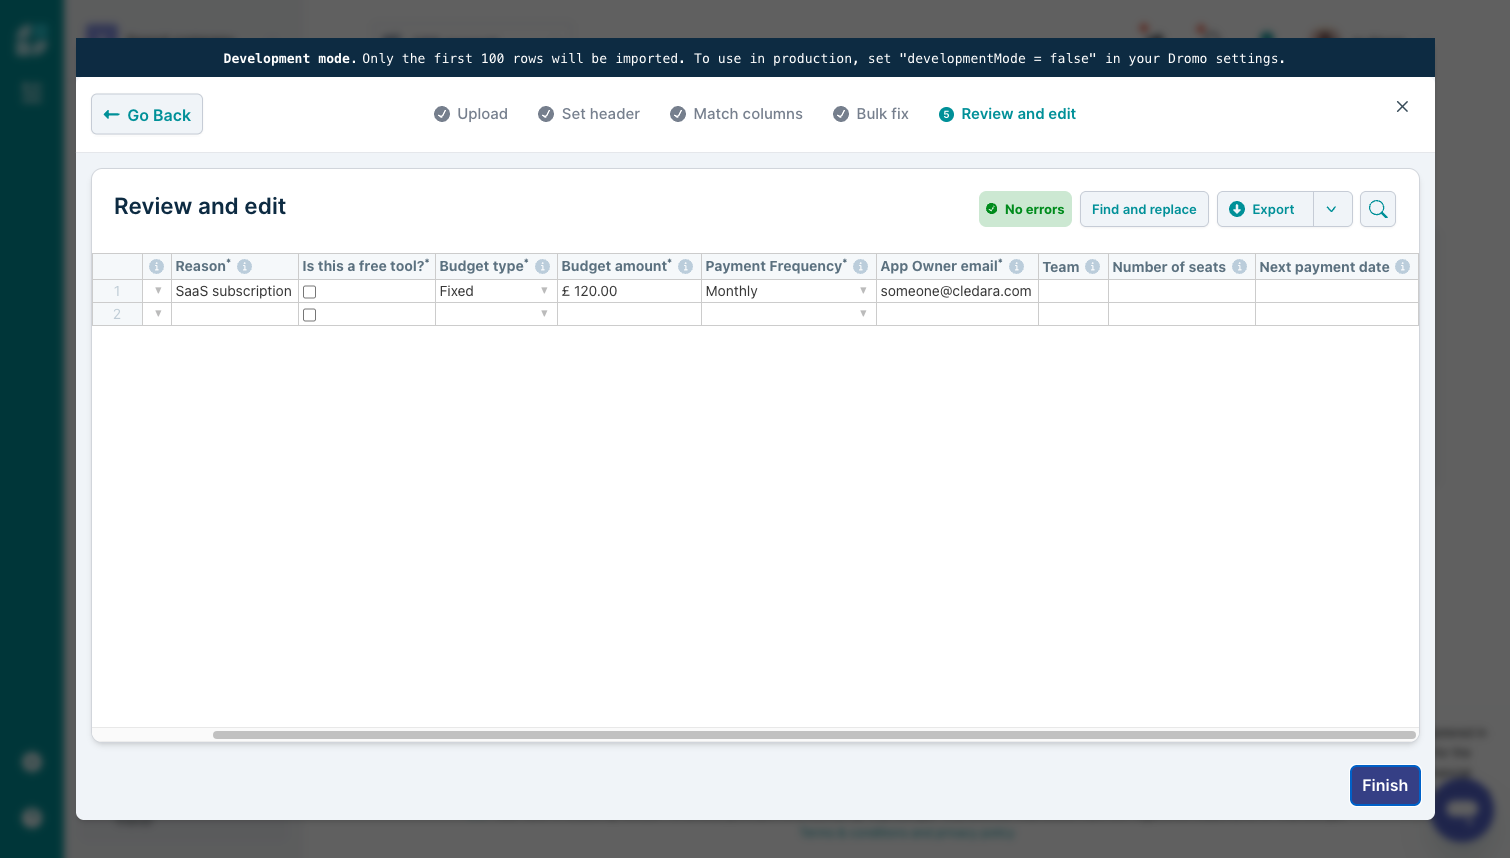Click the Go Back button
Image resolution: width=1510 pixels, height=858 pixels.
tap(147, 114)
